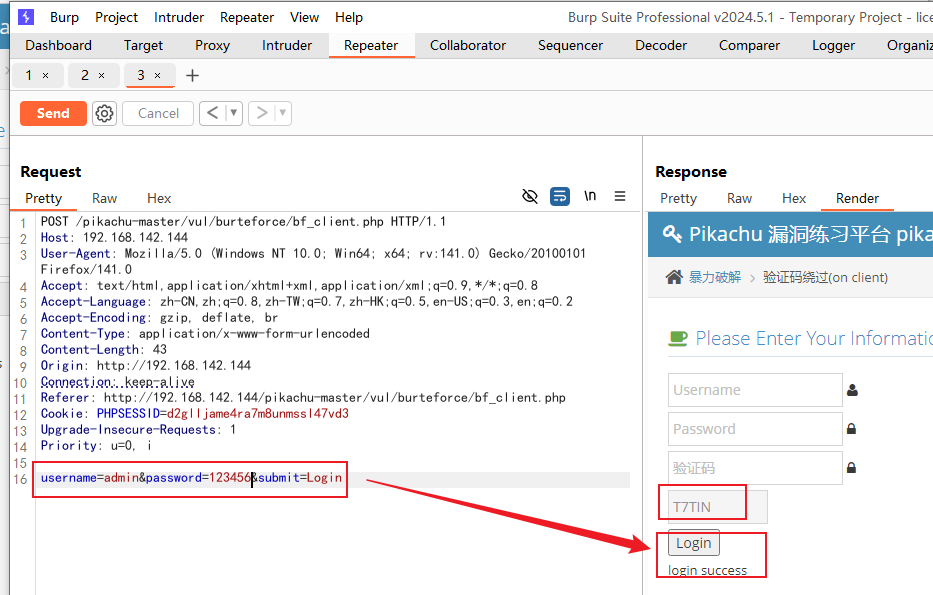Click the 验证码 captcha input field
This screenshot has width=933, height=595.
coord(755,468)
